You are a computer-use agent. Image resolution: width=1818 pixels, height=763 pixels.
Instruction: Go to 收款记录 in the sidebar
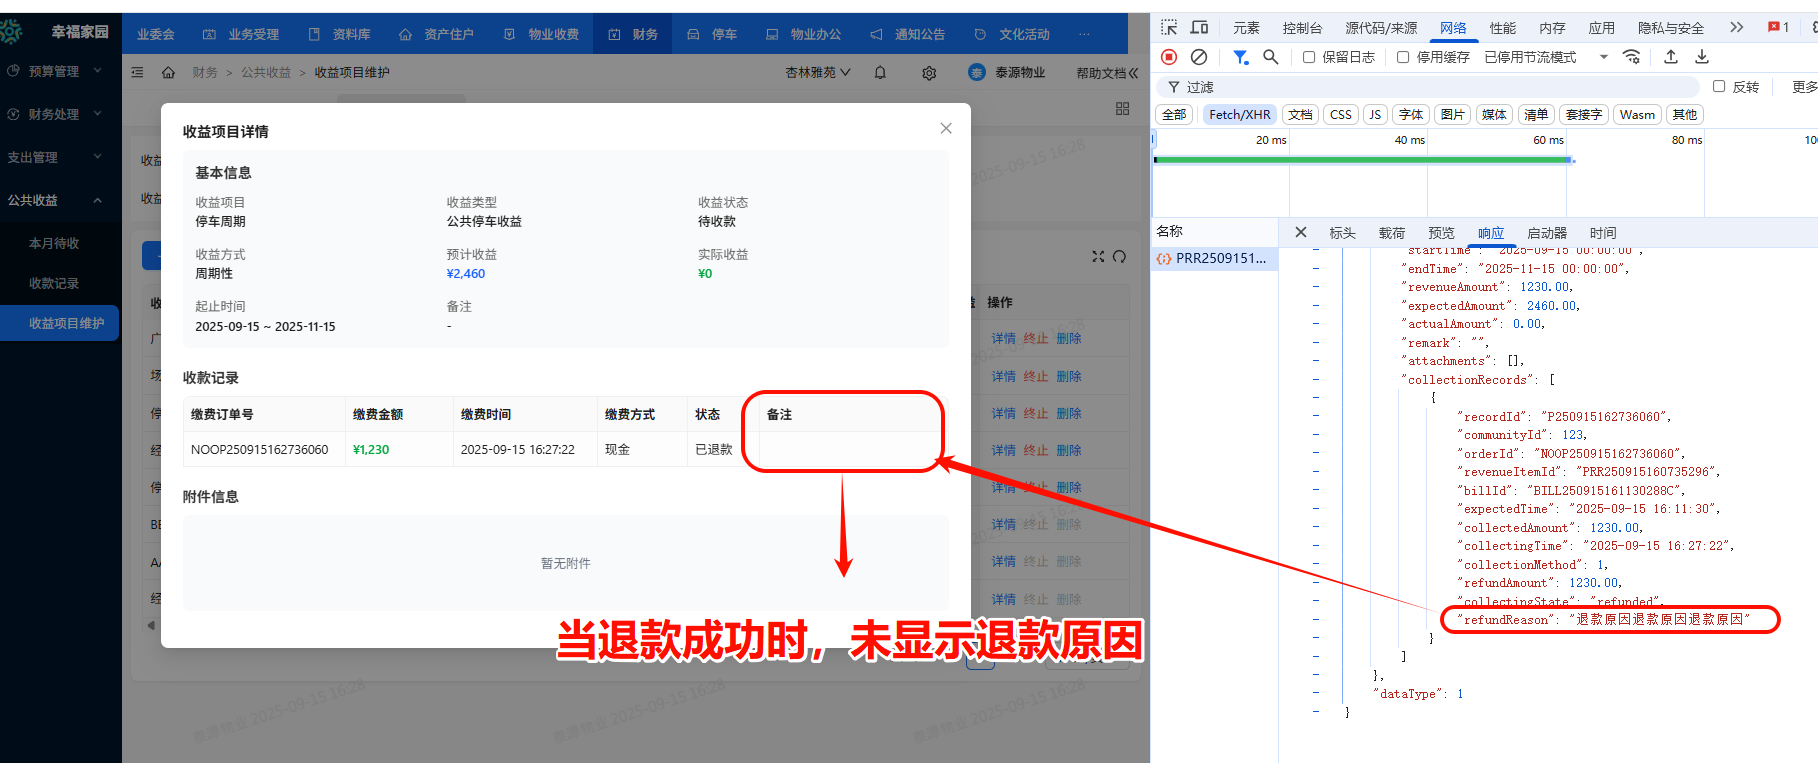54,283
